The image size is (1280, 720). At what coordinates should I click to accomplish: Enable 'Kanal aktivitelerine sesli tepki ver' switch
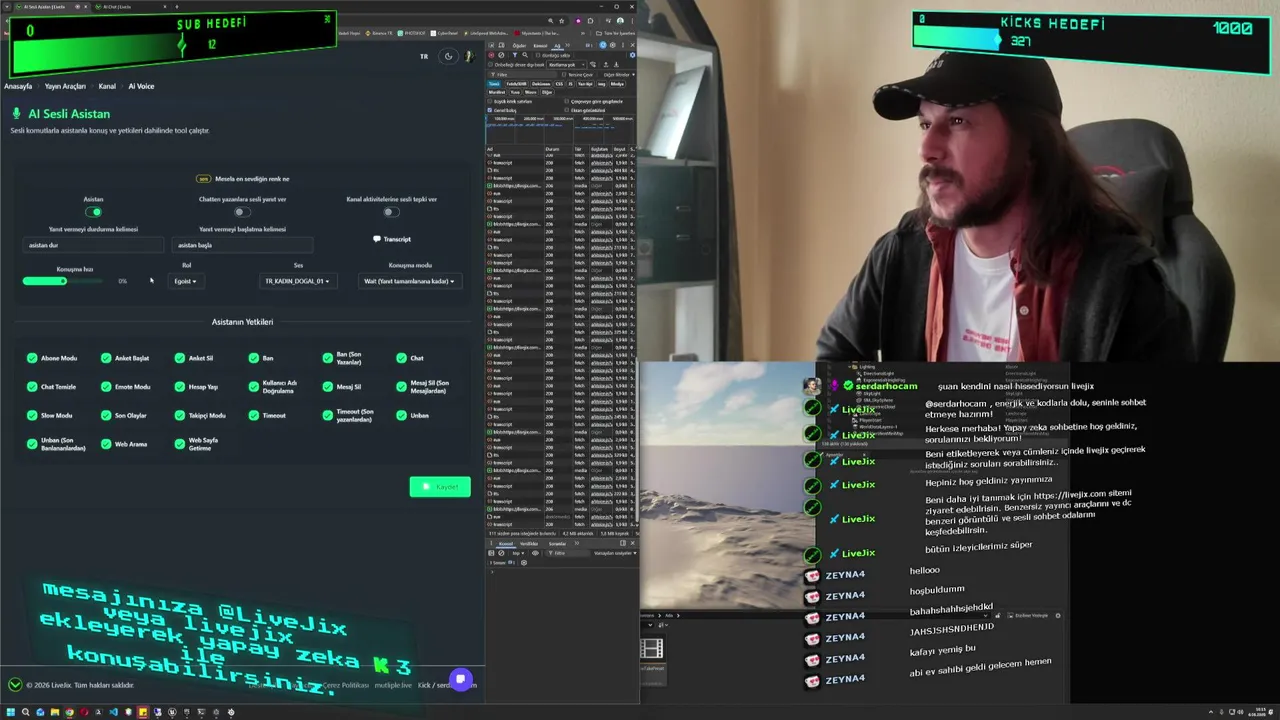tap(390, 212)
